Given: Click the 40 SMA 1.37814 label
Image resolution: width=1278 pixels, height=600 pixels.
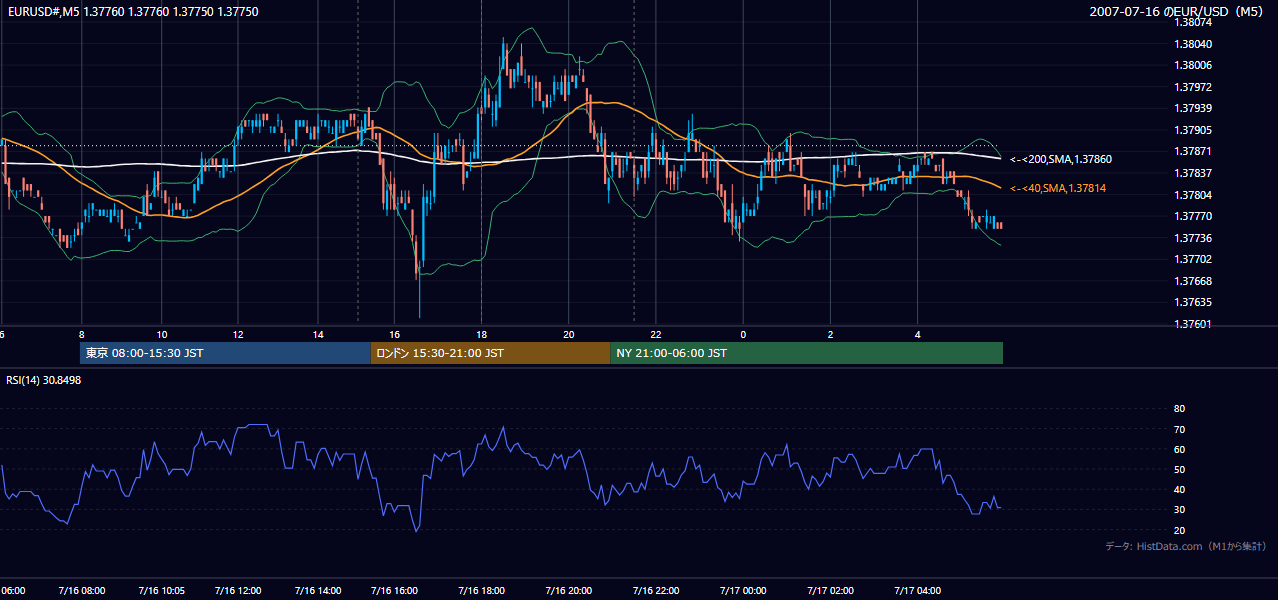Looking at the screenshot, I should pos(1058,188).
